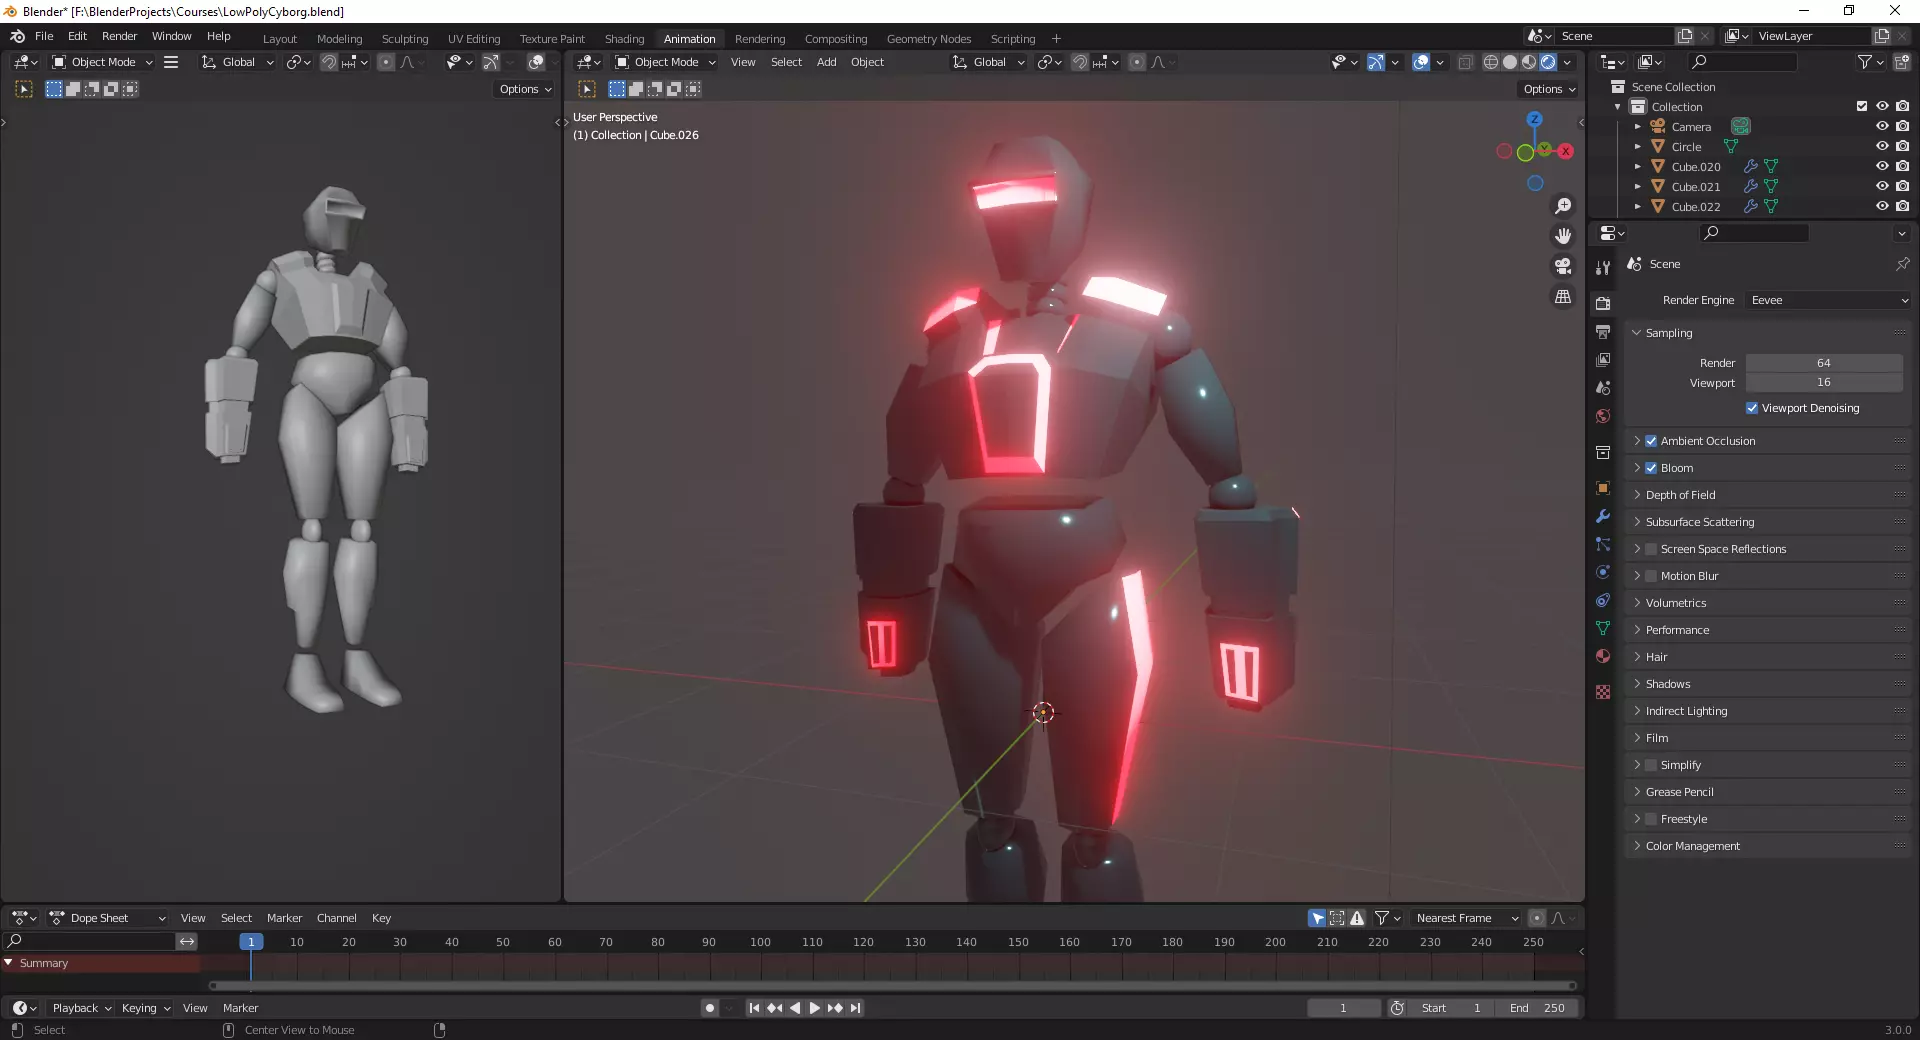Open the File menu
The height and width of the screenshot is (1040, 1920).
[44, 36]
